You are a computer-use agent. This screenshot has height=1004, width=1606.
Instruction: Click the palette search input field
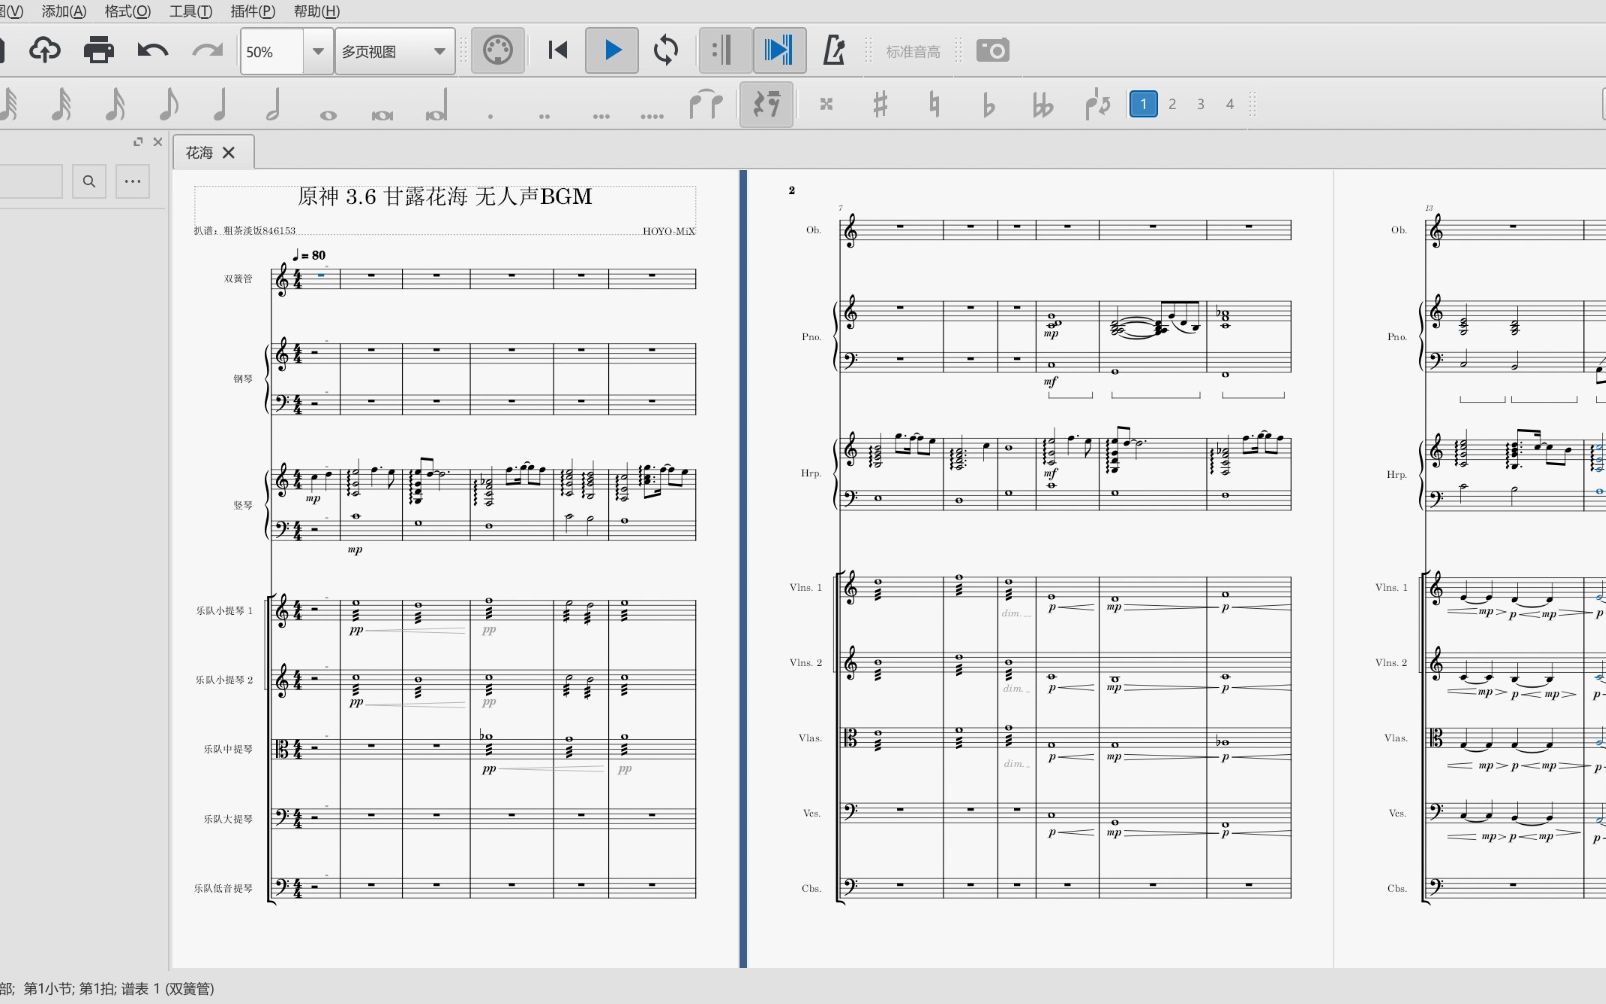(x=30, y=181)
